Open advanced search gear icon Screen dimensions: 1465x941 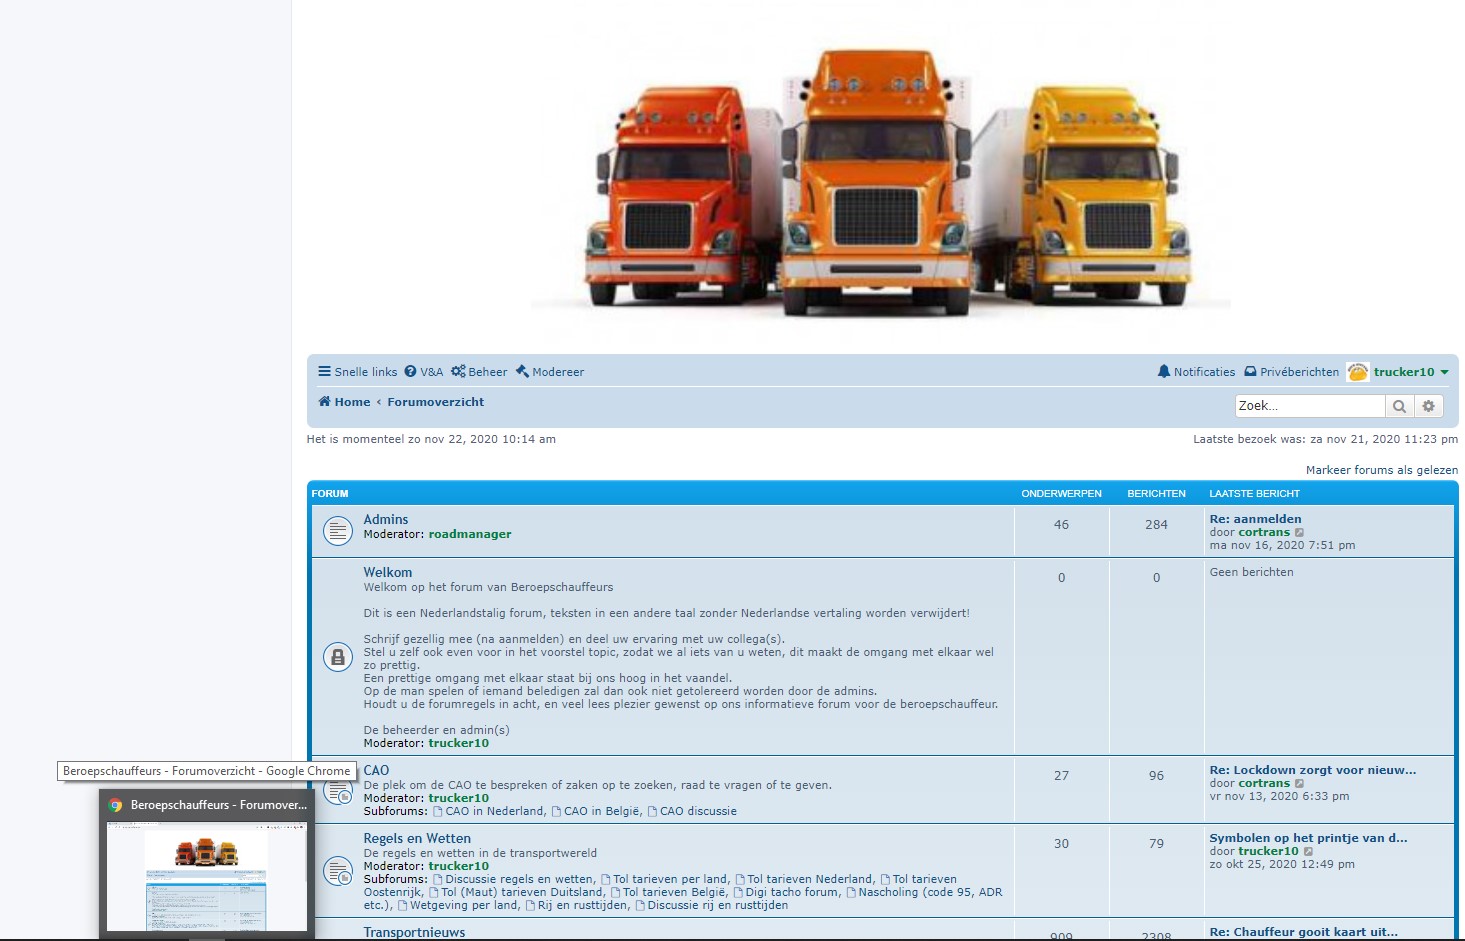point(1428,406)
